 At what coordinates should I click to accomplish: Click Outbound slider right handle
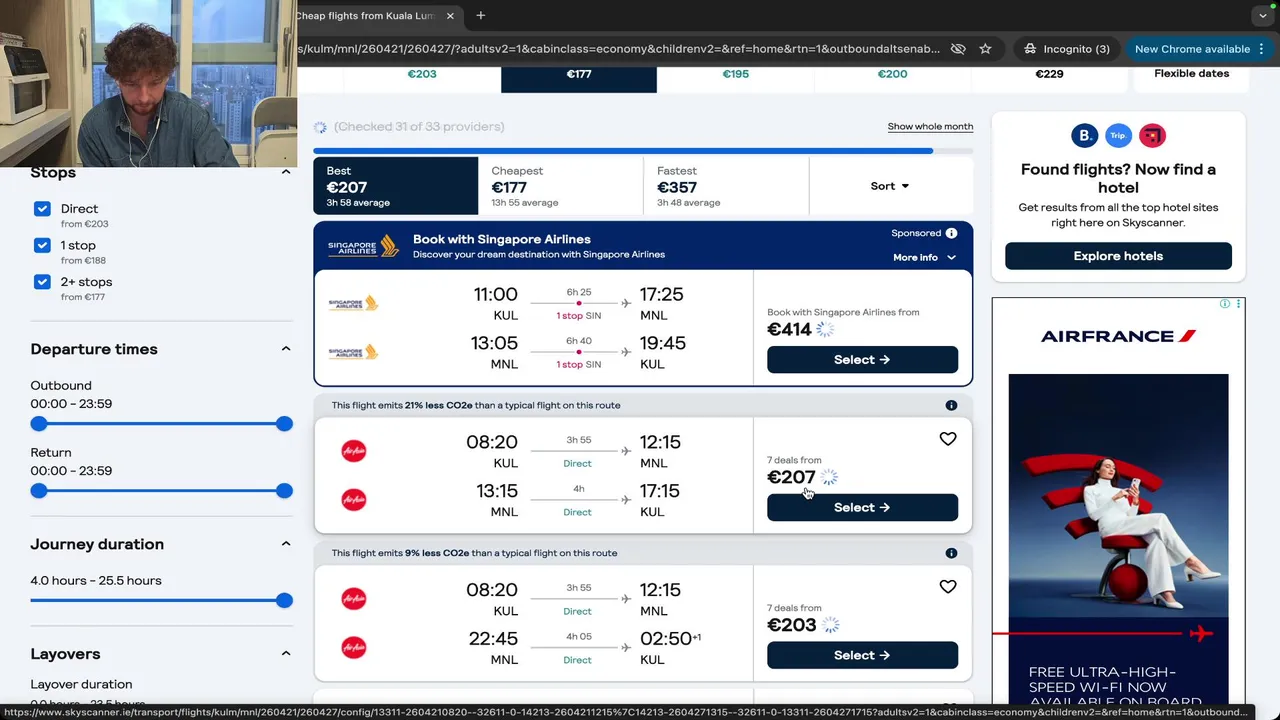(285, 424)
